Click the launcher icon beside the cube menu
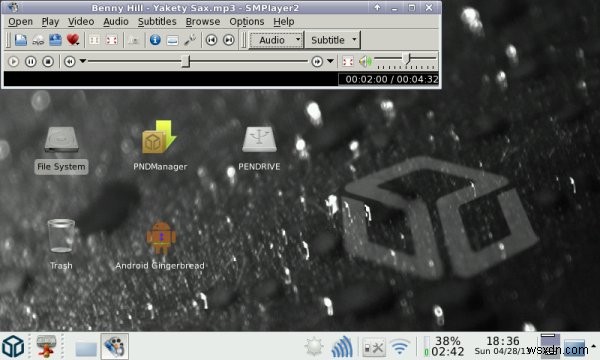 [46, 346]
